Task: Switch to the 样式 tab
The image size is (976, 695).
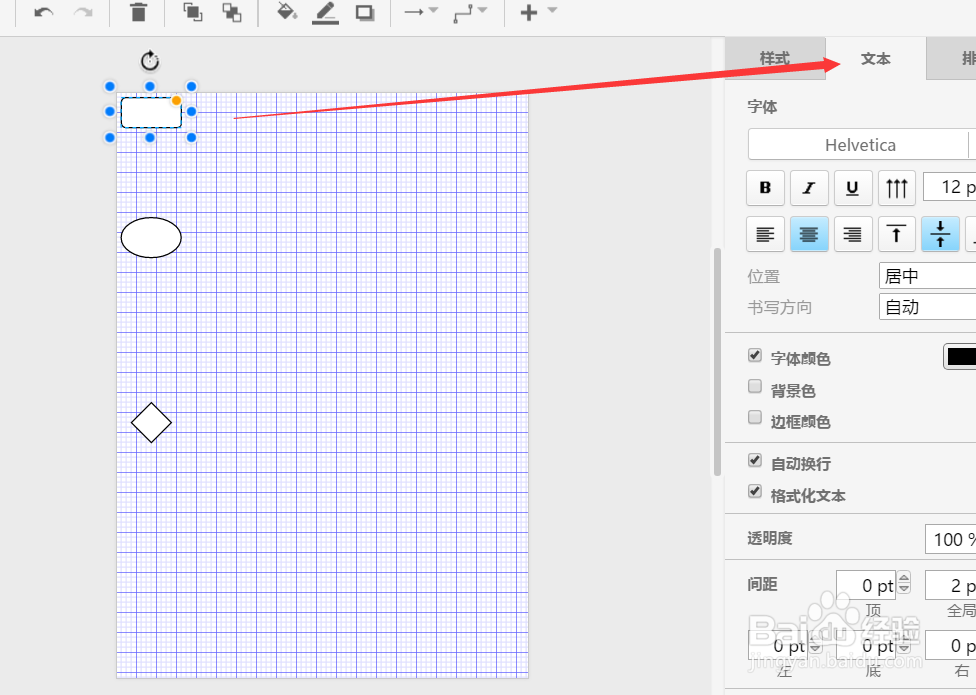Action: point(775,58)
